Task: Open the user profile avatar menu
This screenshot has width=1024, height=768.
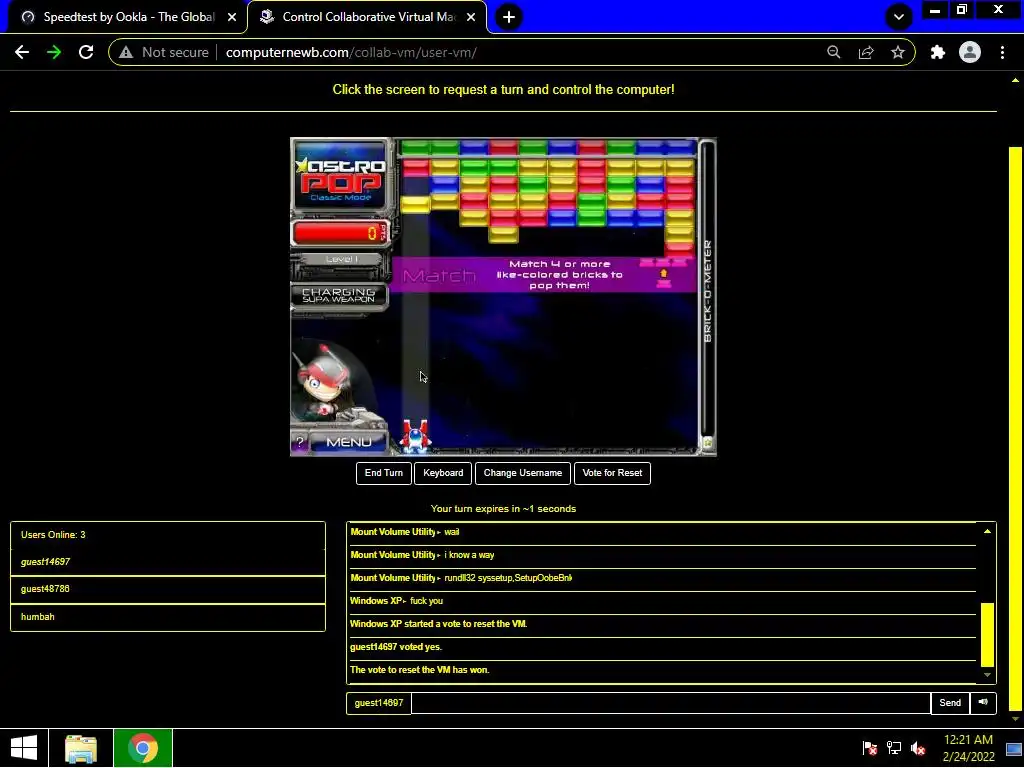Action: 970,52
